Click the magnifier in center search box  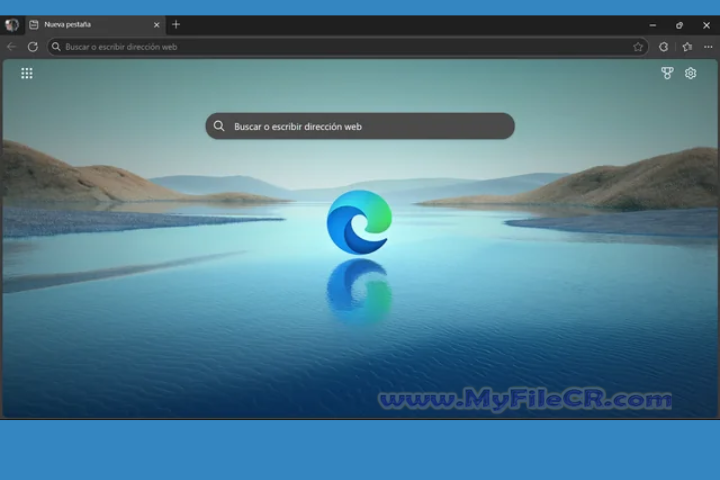219,126
